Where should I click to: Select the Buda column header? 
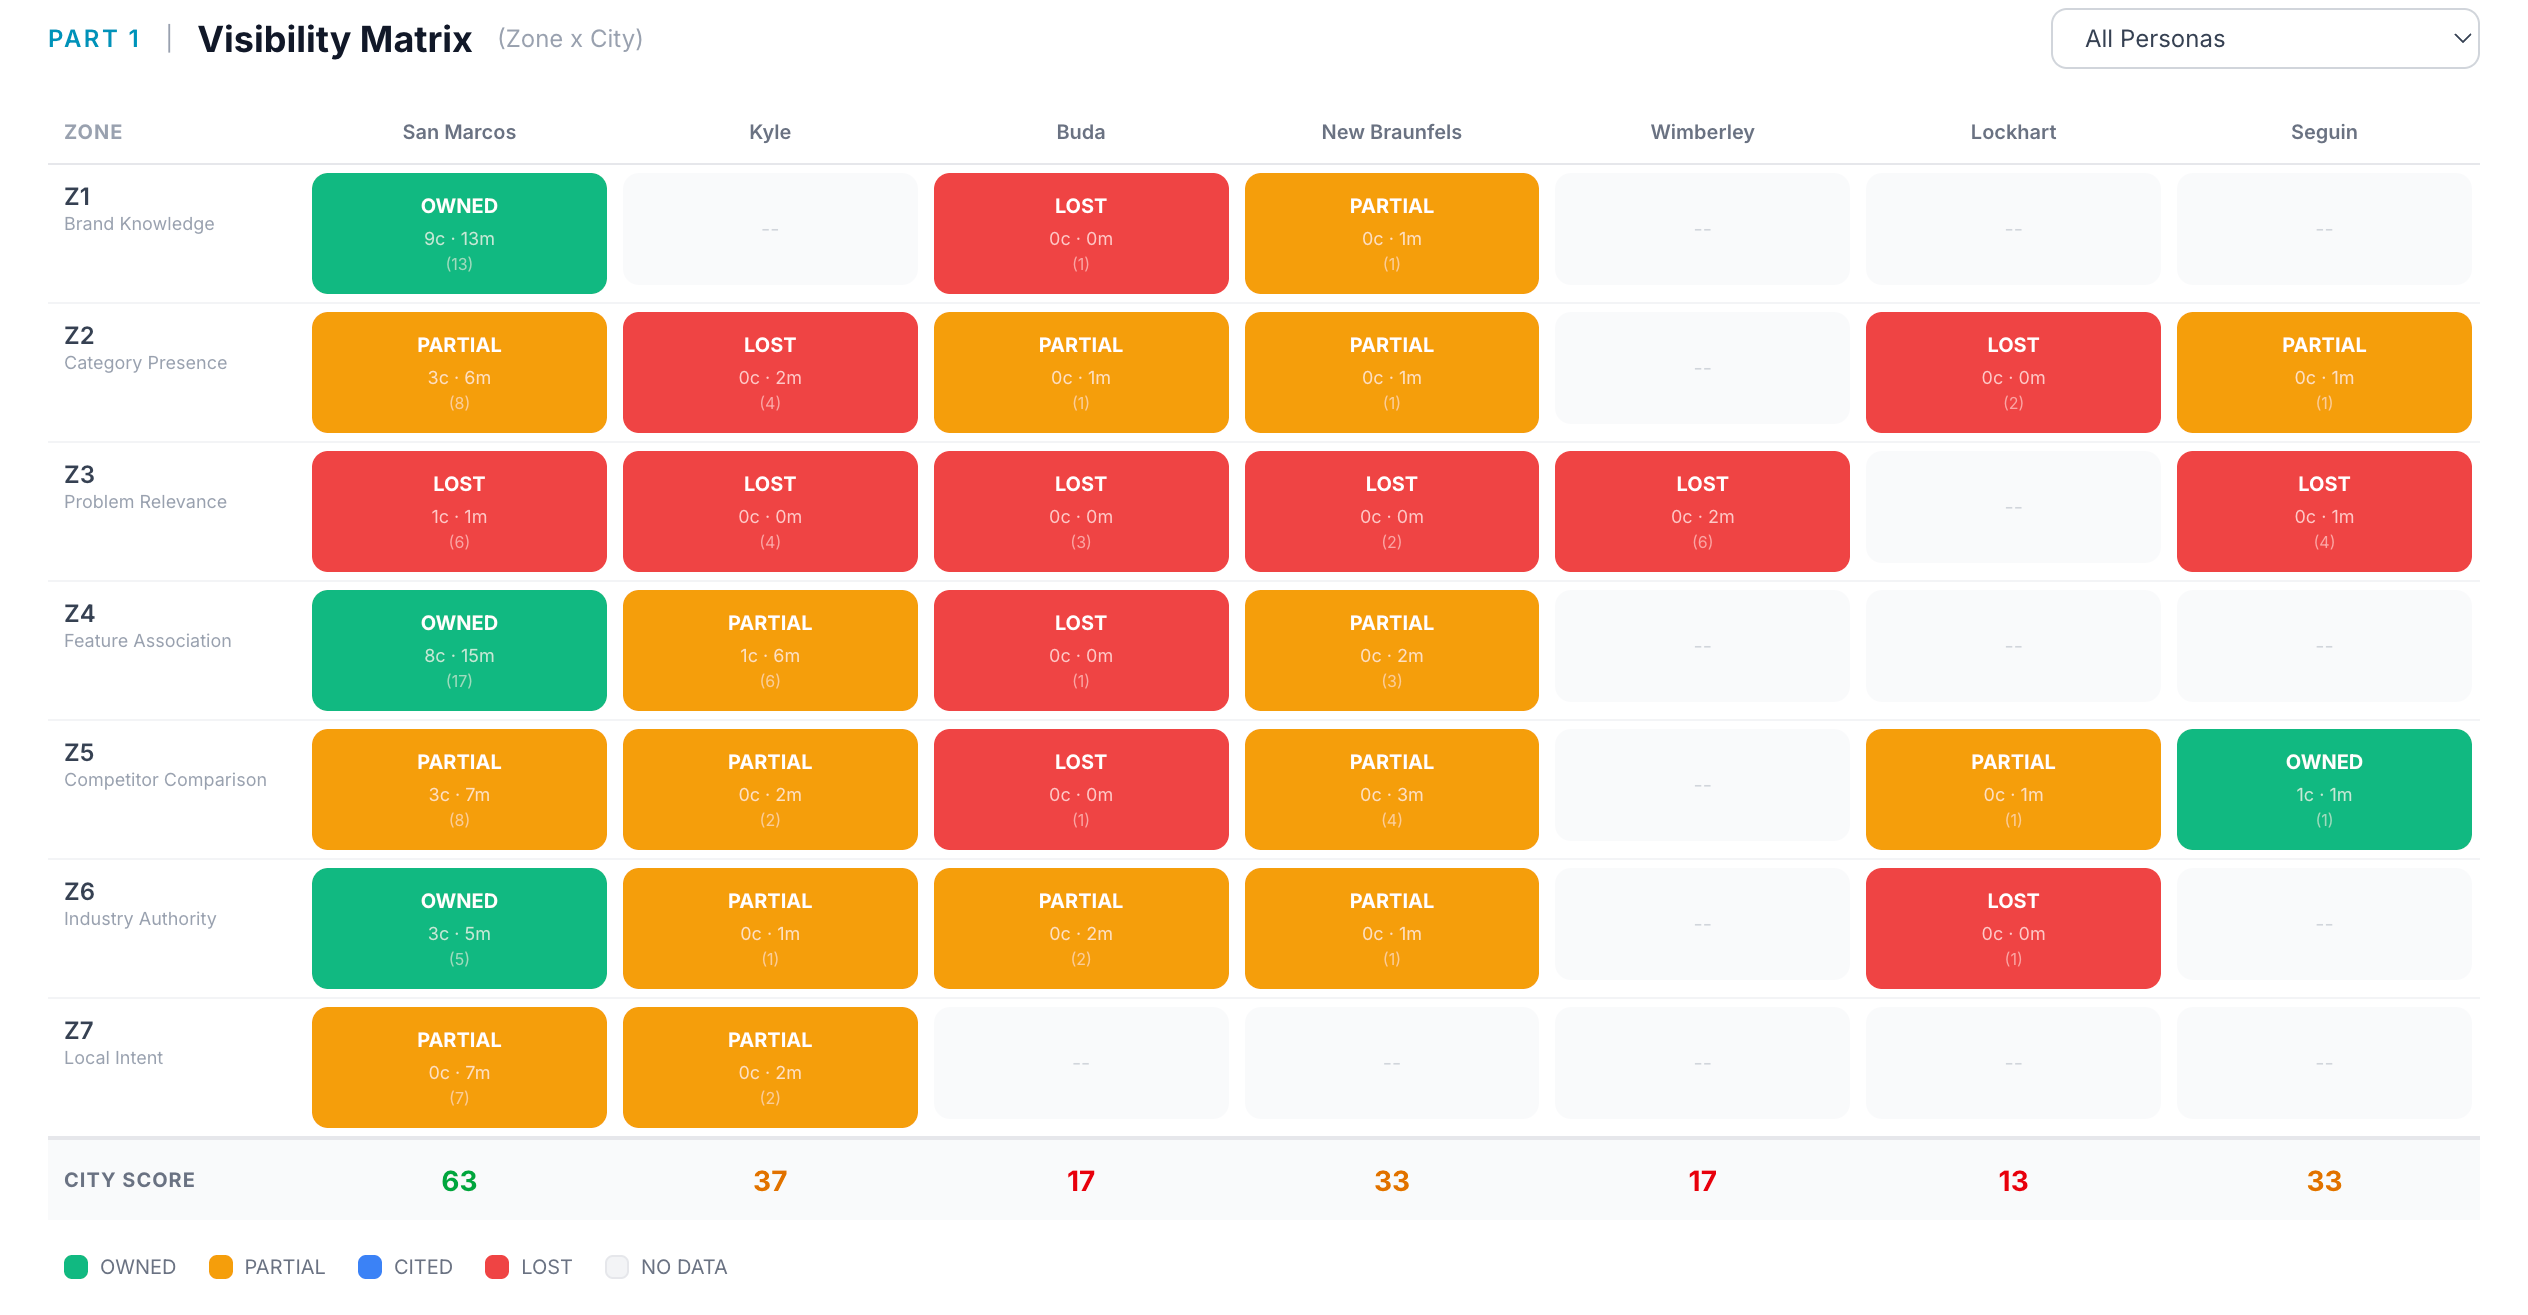point(1081,132)
